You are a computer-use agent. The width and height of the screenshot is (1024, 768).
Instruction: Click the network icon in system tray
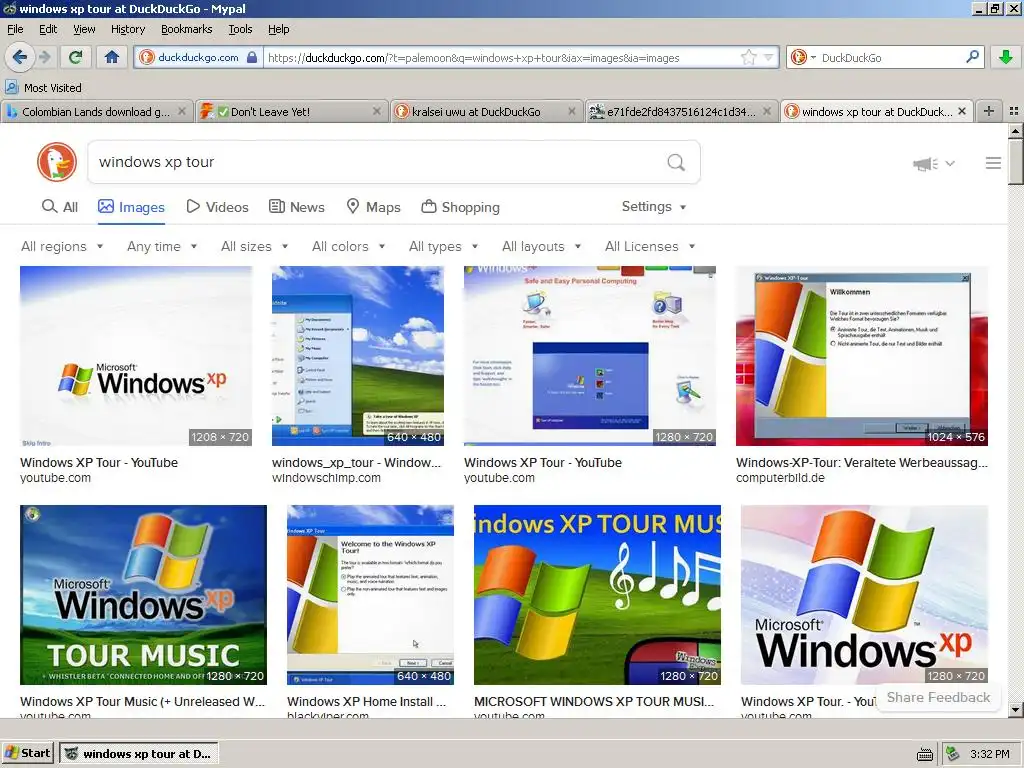point(953,754)
